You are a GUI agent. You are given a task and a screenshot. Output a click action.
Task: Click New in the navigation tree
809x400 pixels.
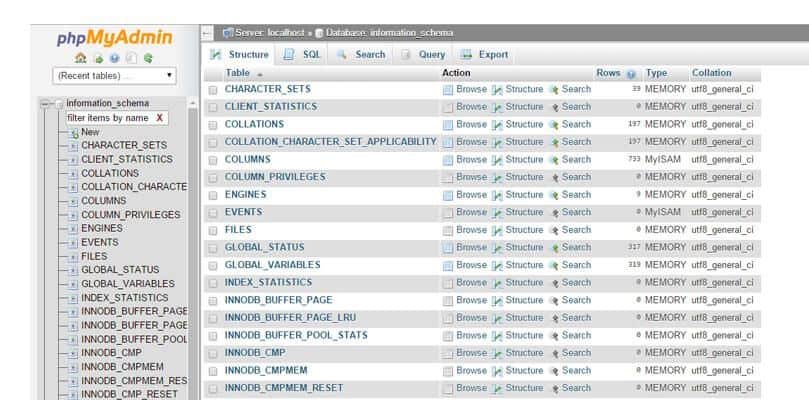[x=90, y=132]
